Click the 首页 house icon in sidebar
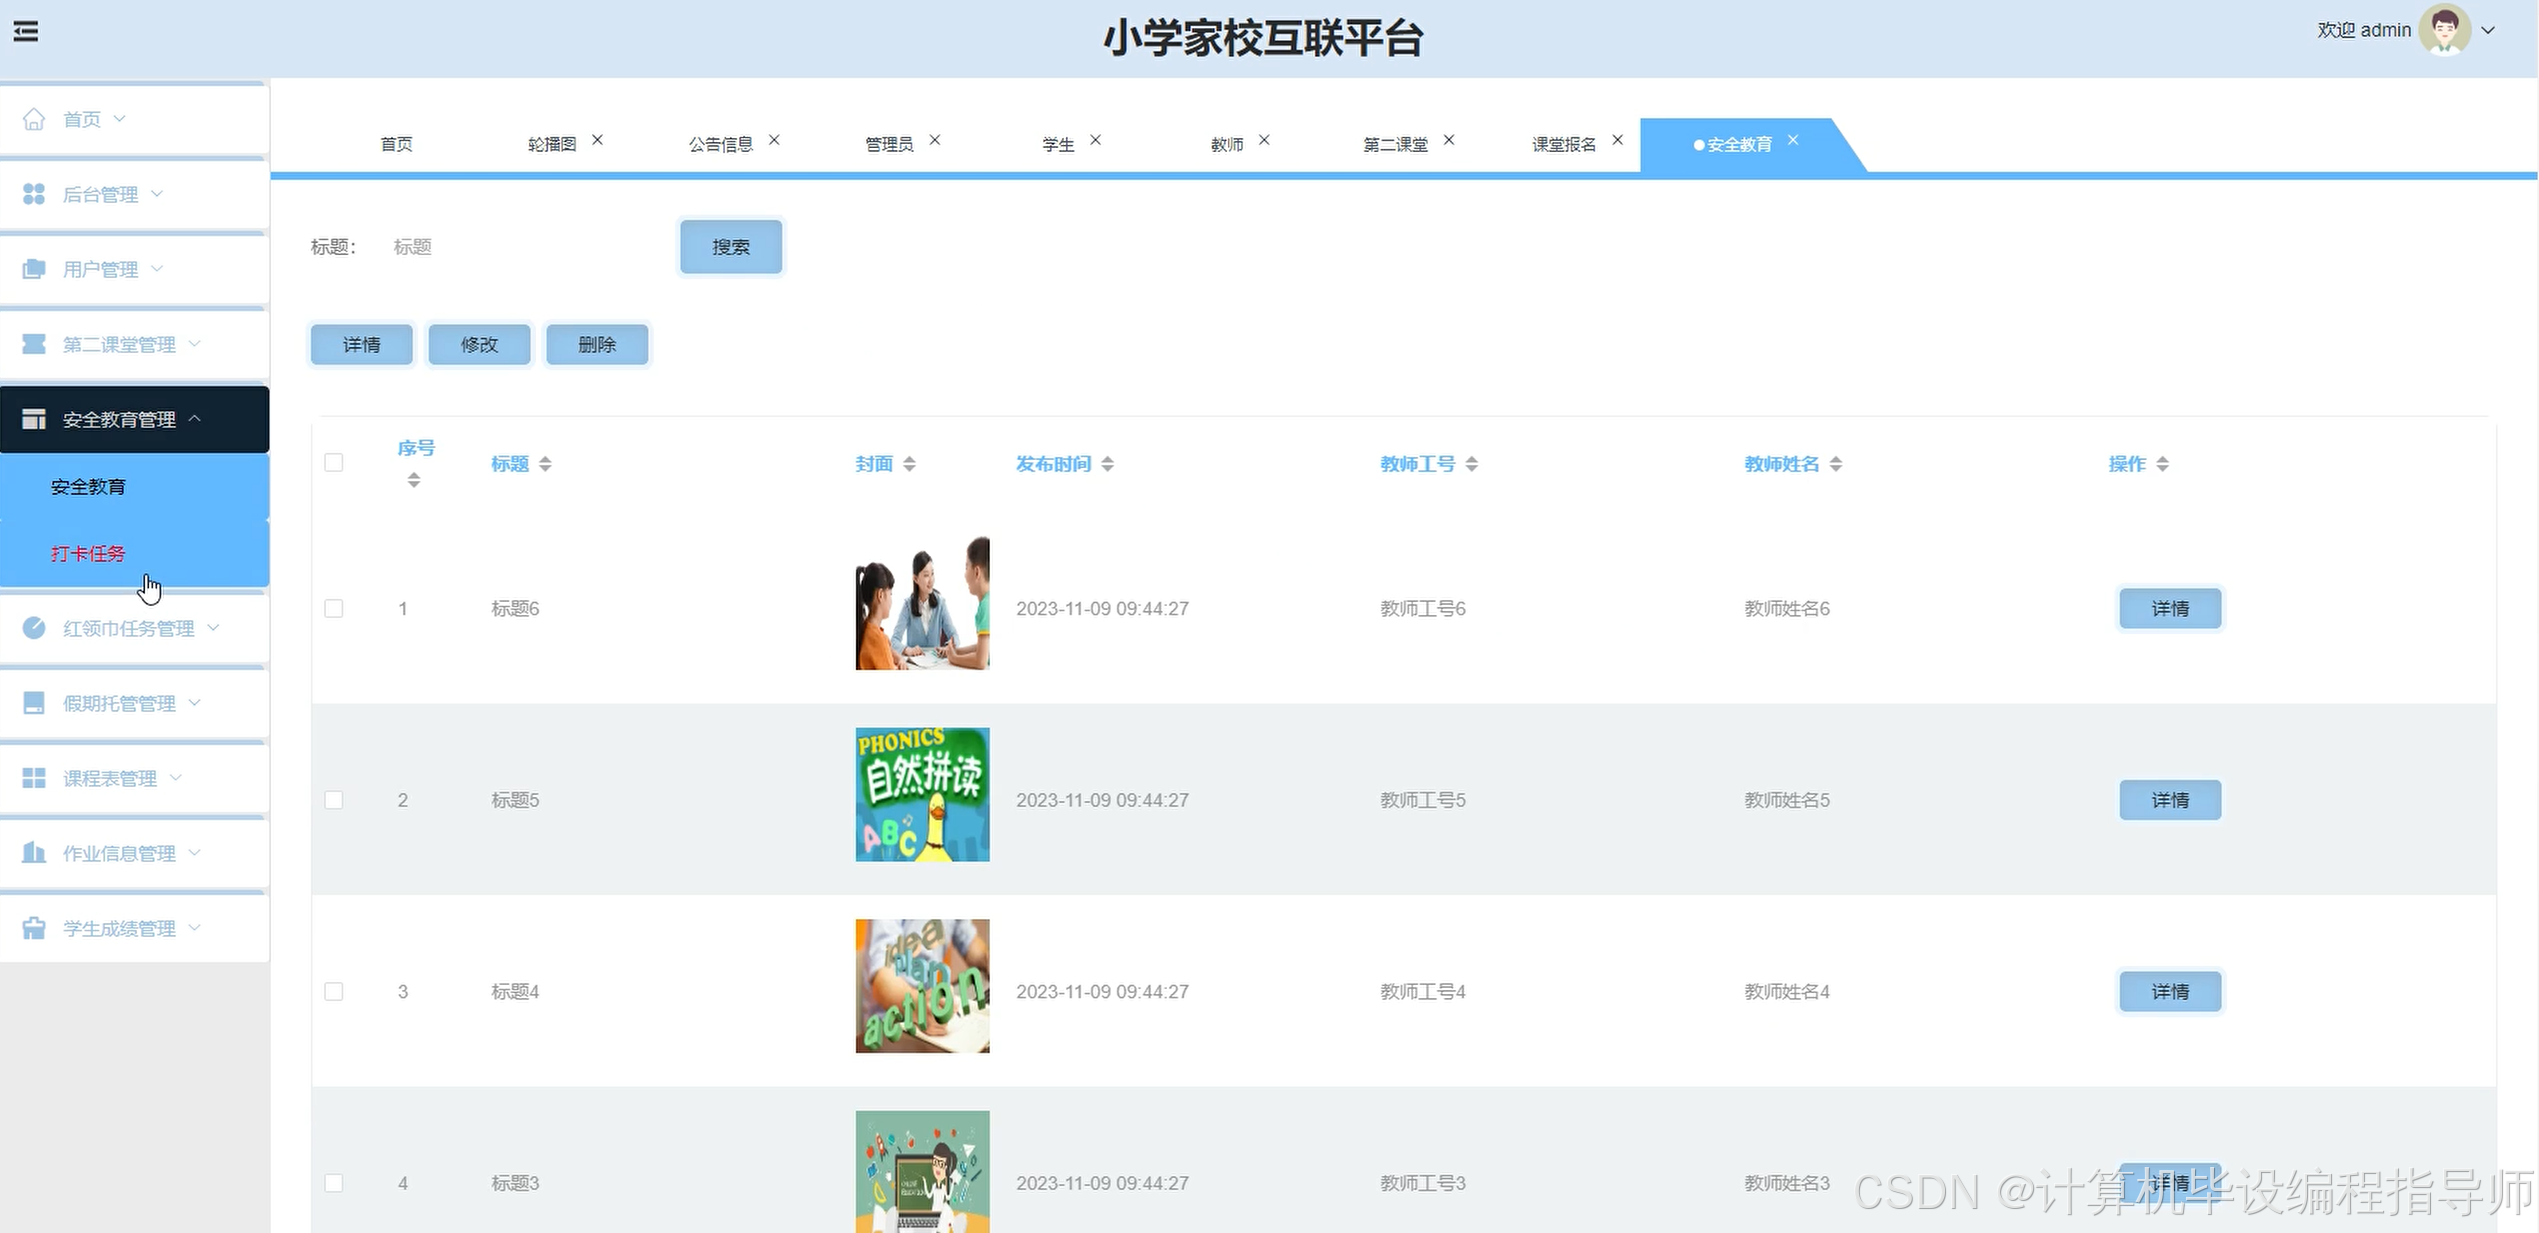The width and height of the screenshot is (2539, 1233). click(34, 119)
